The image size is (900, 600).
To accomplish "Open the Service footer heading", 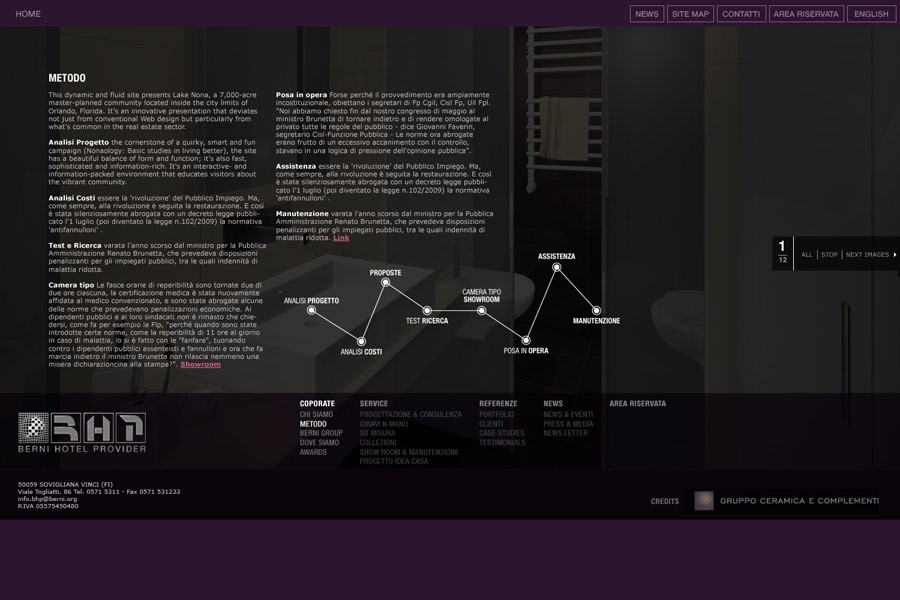I will click(374, 404).
